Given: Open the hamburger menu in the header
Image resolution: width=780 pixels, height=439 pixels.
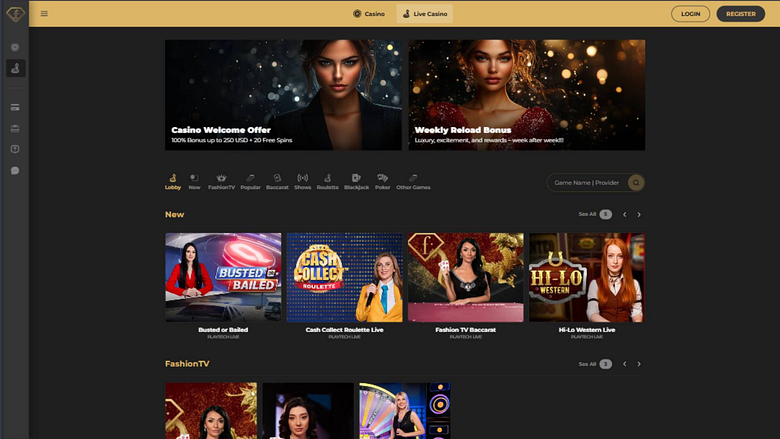Looking at the screenshot, I should tap(44, 14).
